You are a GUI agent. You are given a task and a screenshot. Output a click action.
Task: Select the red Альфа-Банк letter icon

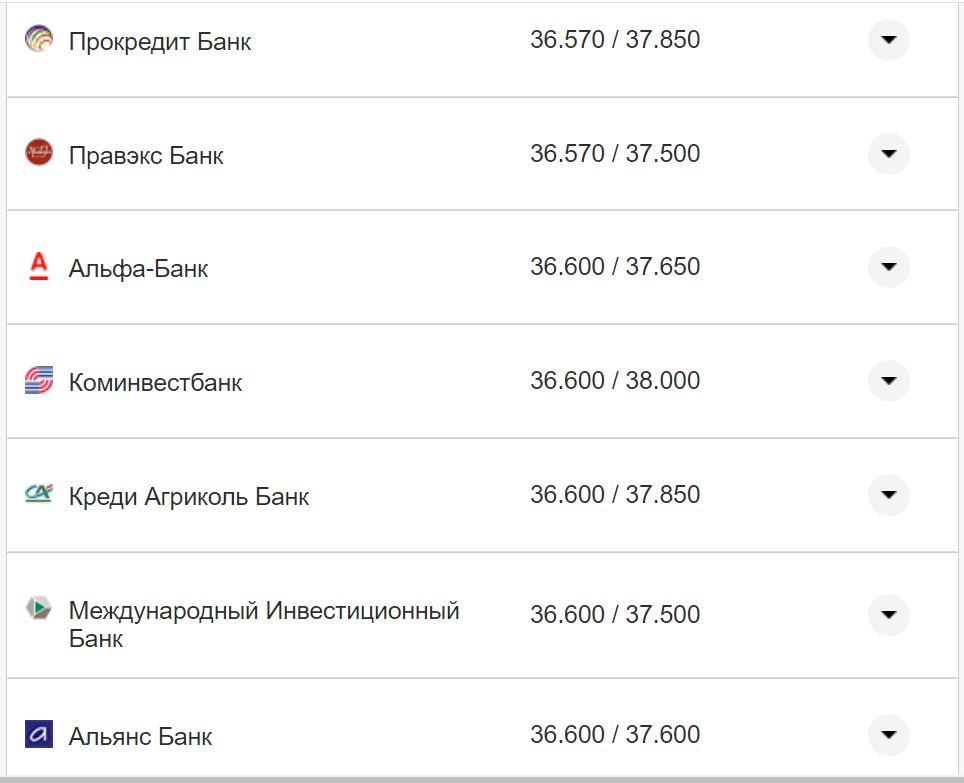(x=38, y=267)
